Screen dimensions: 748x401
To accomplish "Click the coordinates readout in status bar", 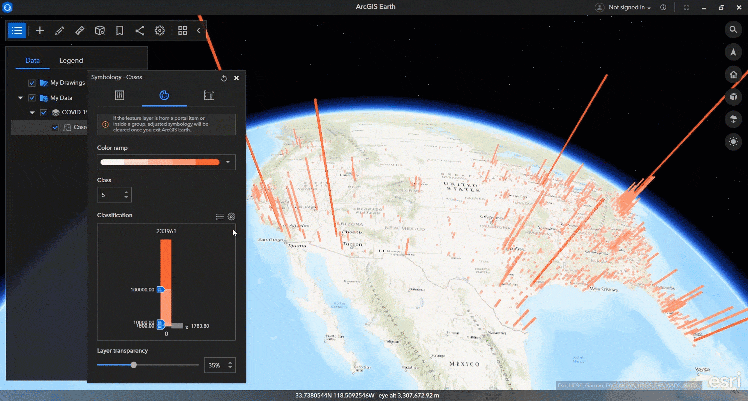I will [x=367, y=395].
